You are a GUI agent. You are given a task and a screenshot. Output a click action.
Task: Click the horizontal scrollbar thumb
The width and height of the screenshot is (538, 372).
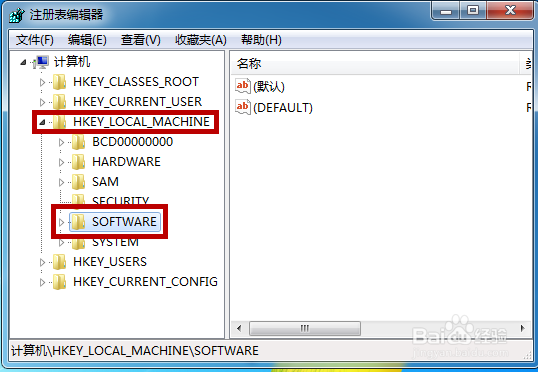click(x=305, y=328)
